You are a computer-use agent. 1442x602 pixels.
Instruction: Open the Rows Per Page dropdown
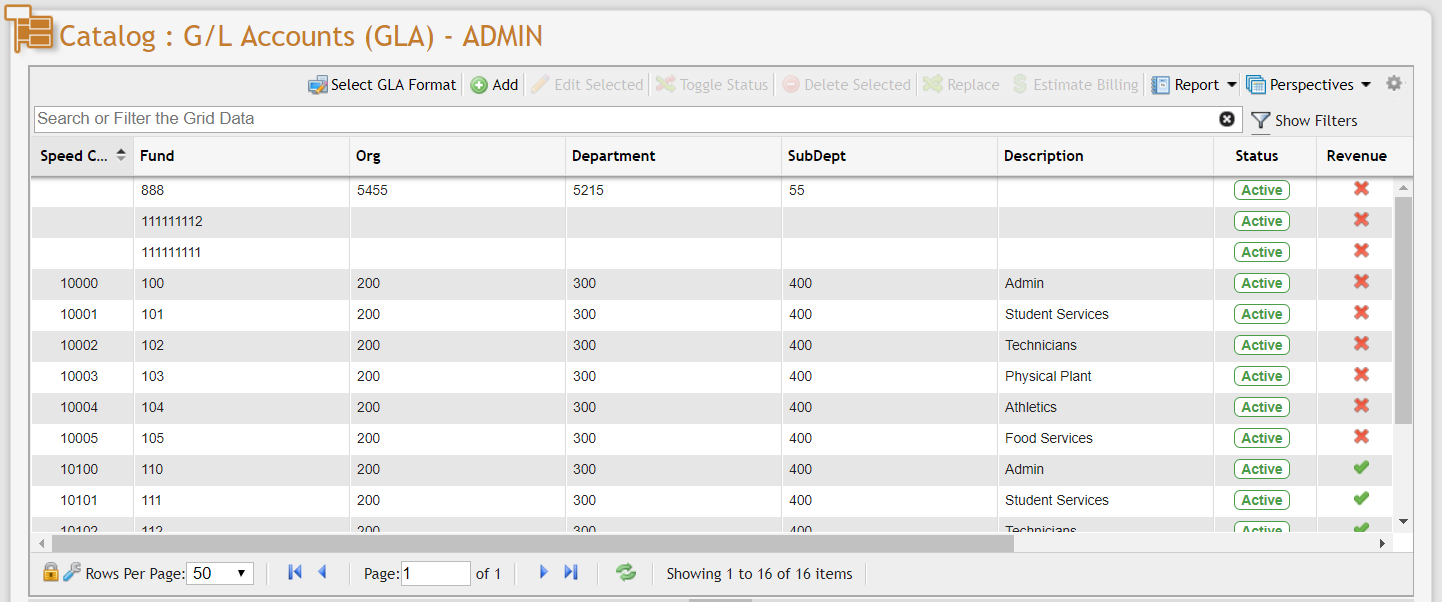coord(221,572)
